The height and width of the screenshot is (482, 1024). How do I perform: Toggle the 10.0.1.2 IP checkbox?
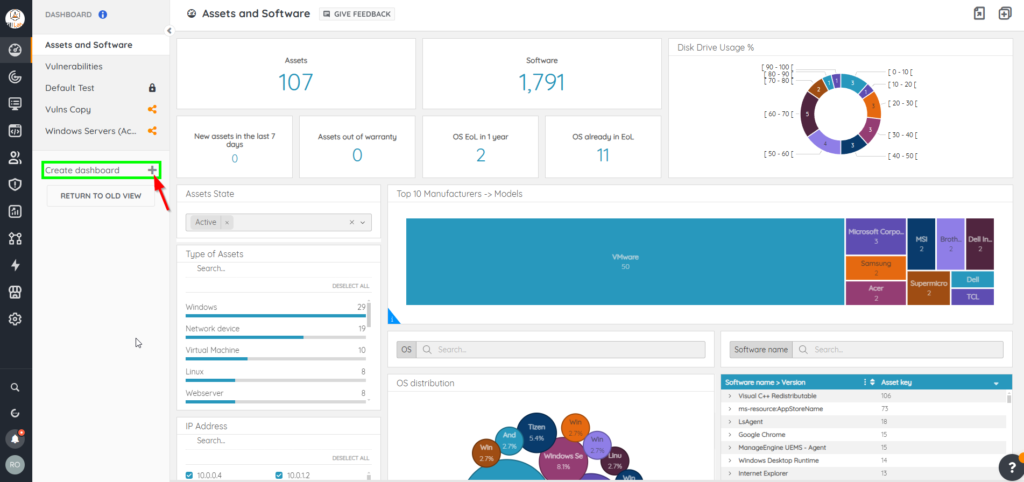280,475
